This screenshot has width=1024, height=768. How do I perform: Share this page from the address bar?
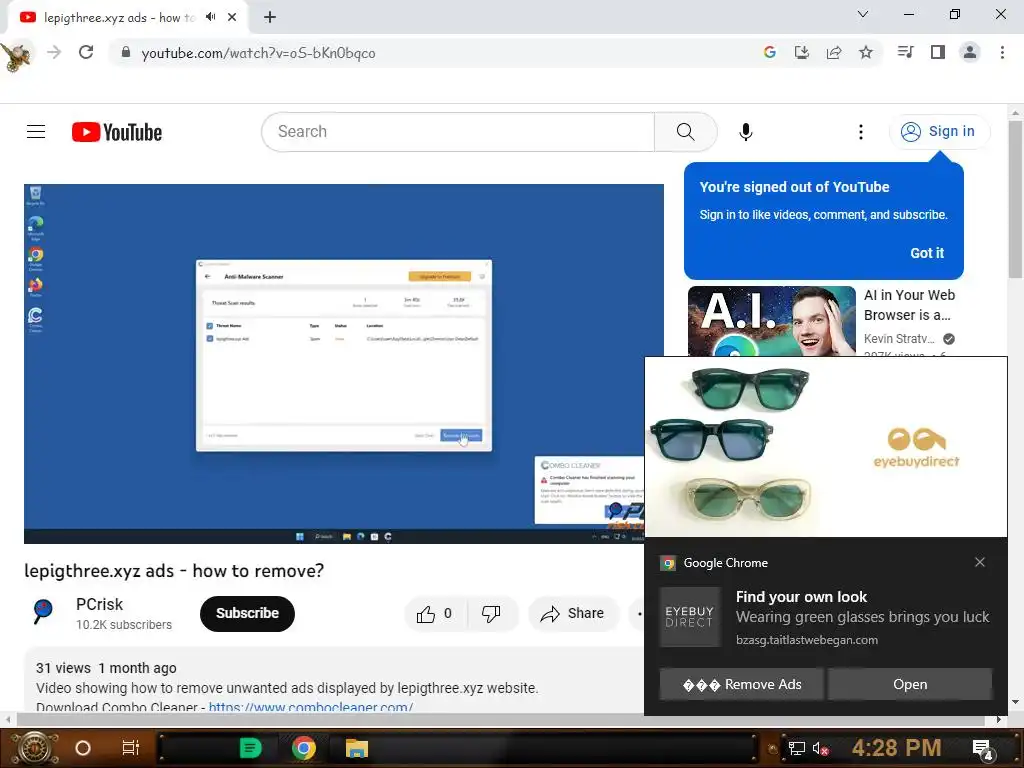tap(833, 52)
